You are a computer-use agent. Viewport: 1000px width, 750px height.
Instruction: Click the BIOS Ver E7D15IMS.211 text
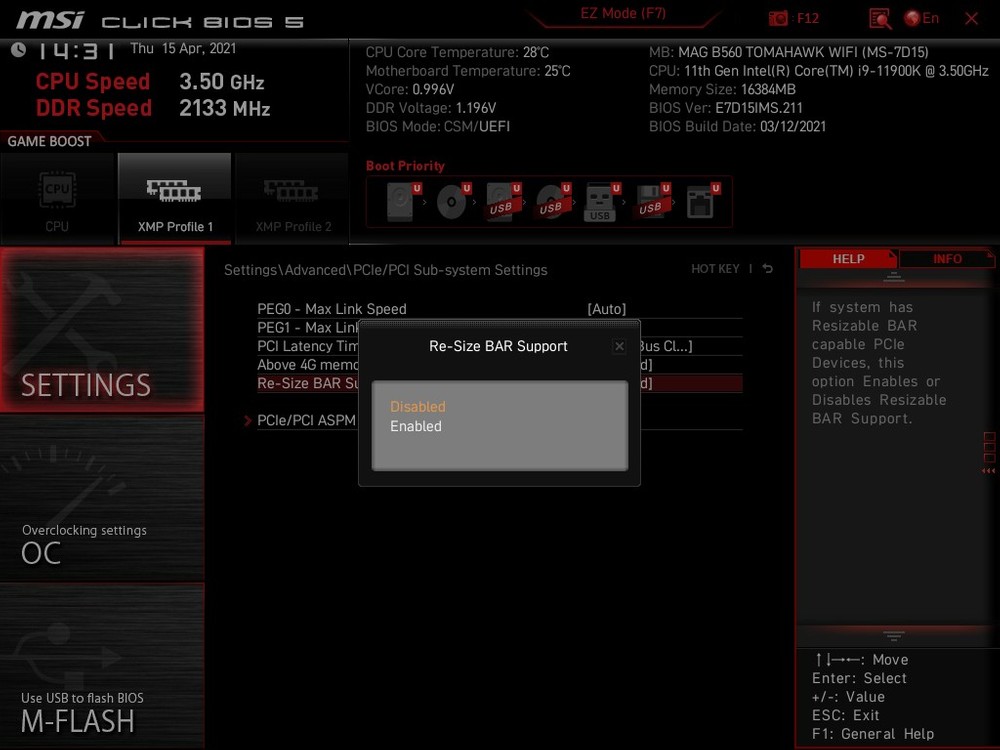(x=726, y=108)
